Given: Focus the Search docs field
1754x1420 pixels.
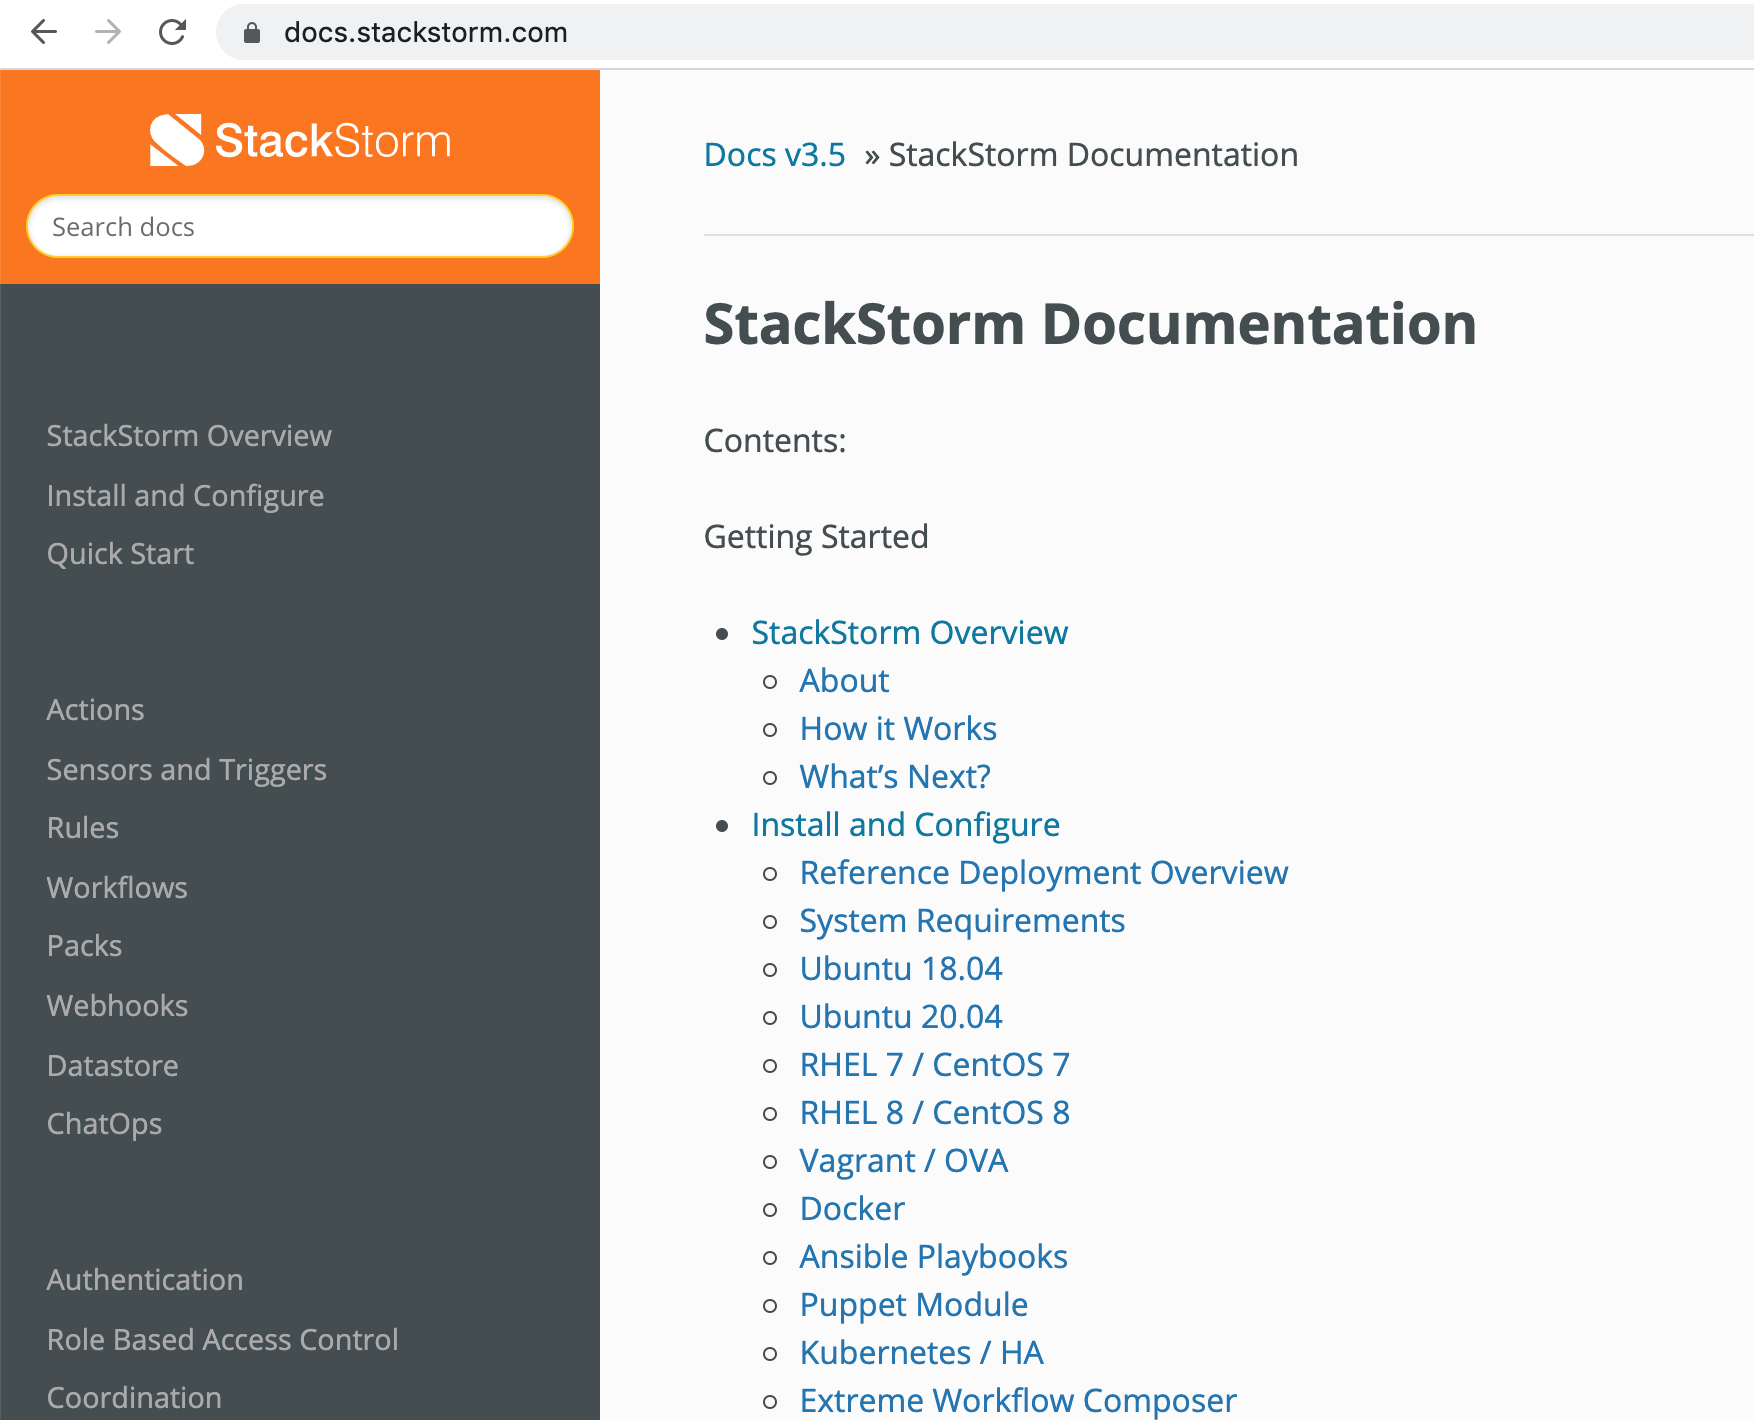Looking at the screenshot, I should [300, 226].
